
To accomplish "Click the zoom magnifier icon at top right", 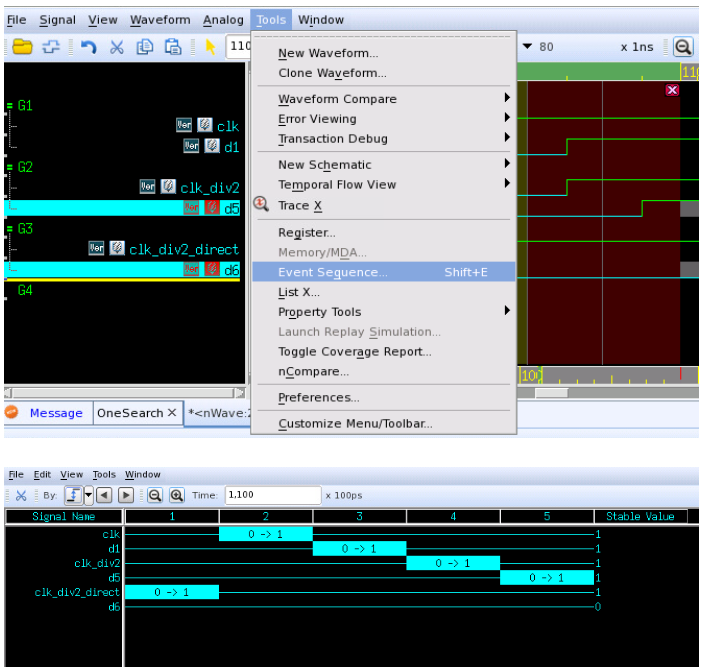I will click(682, 47).
